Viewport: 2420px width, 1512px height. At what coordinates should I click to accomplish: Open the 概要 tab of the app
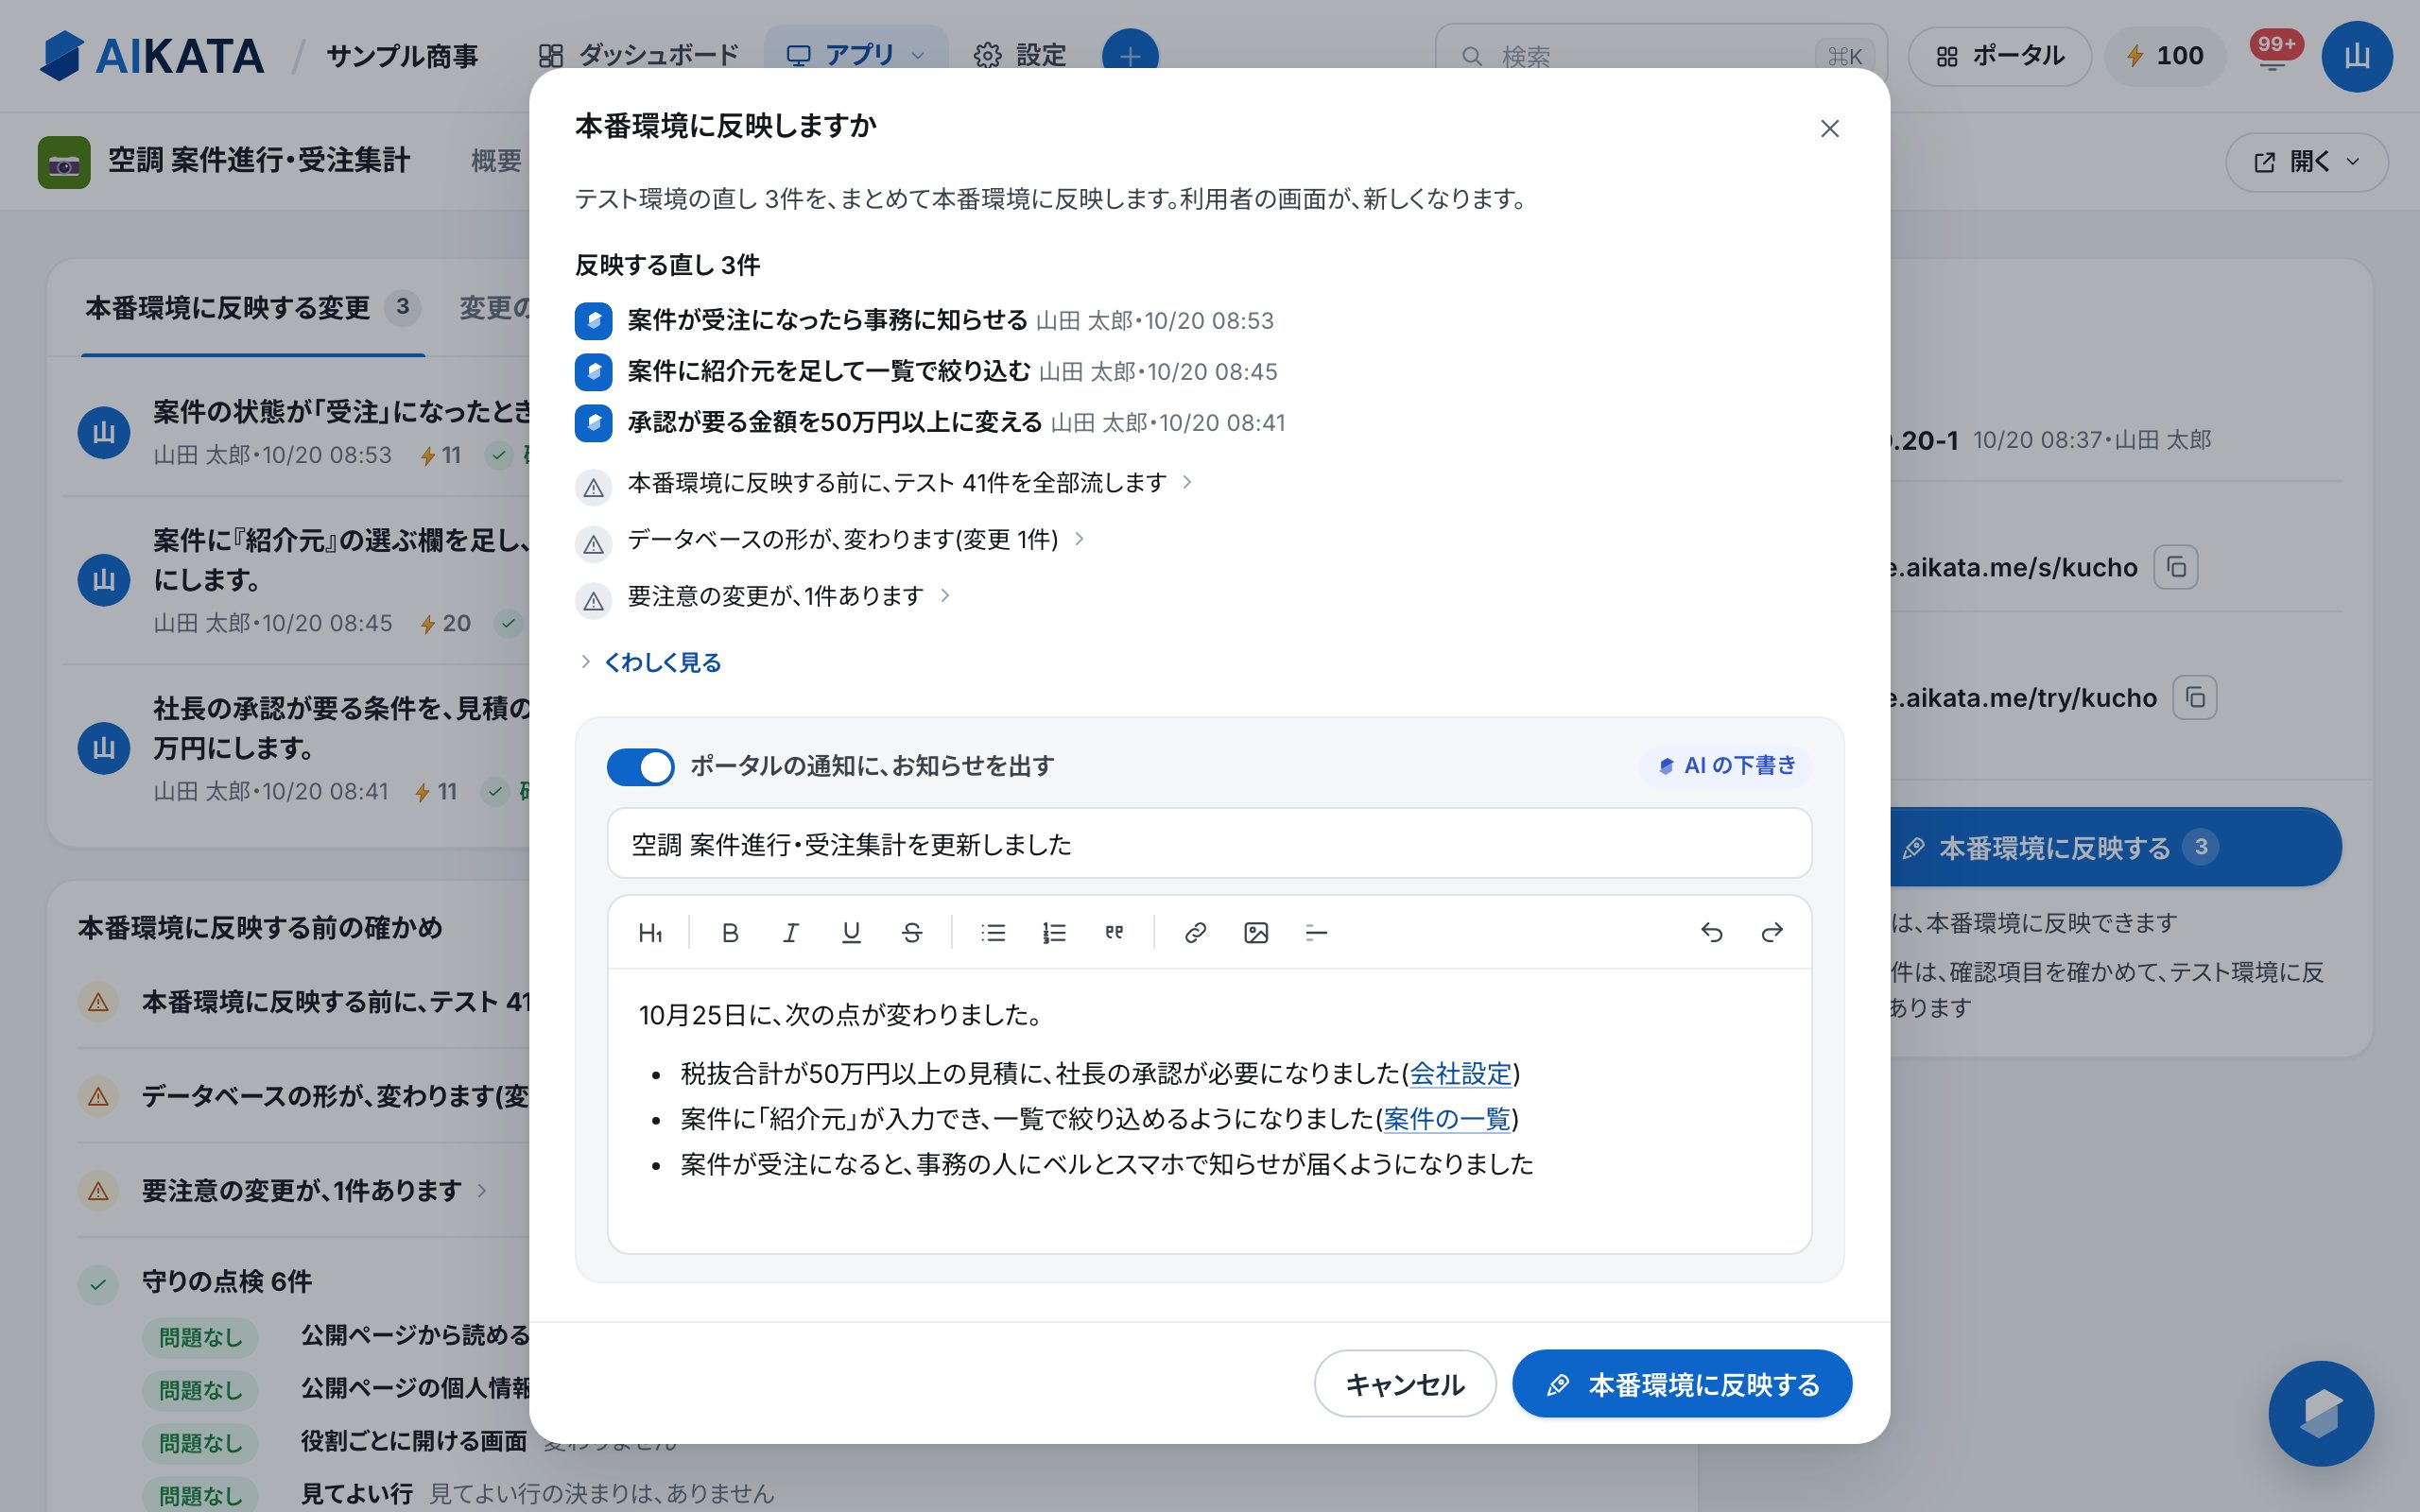[x=496, y=161]
